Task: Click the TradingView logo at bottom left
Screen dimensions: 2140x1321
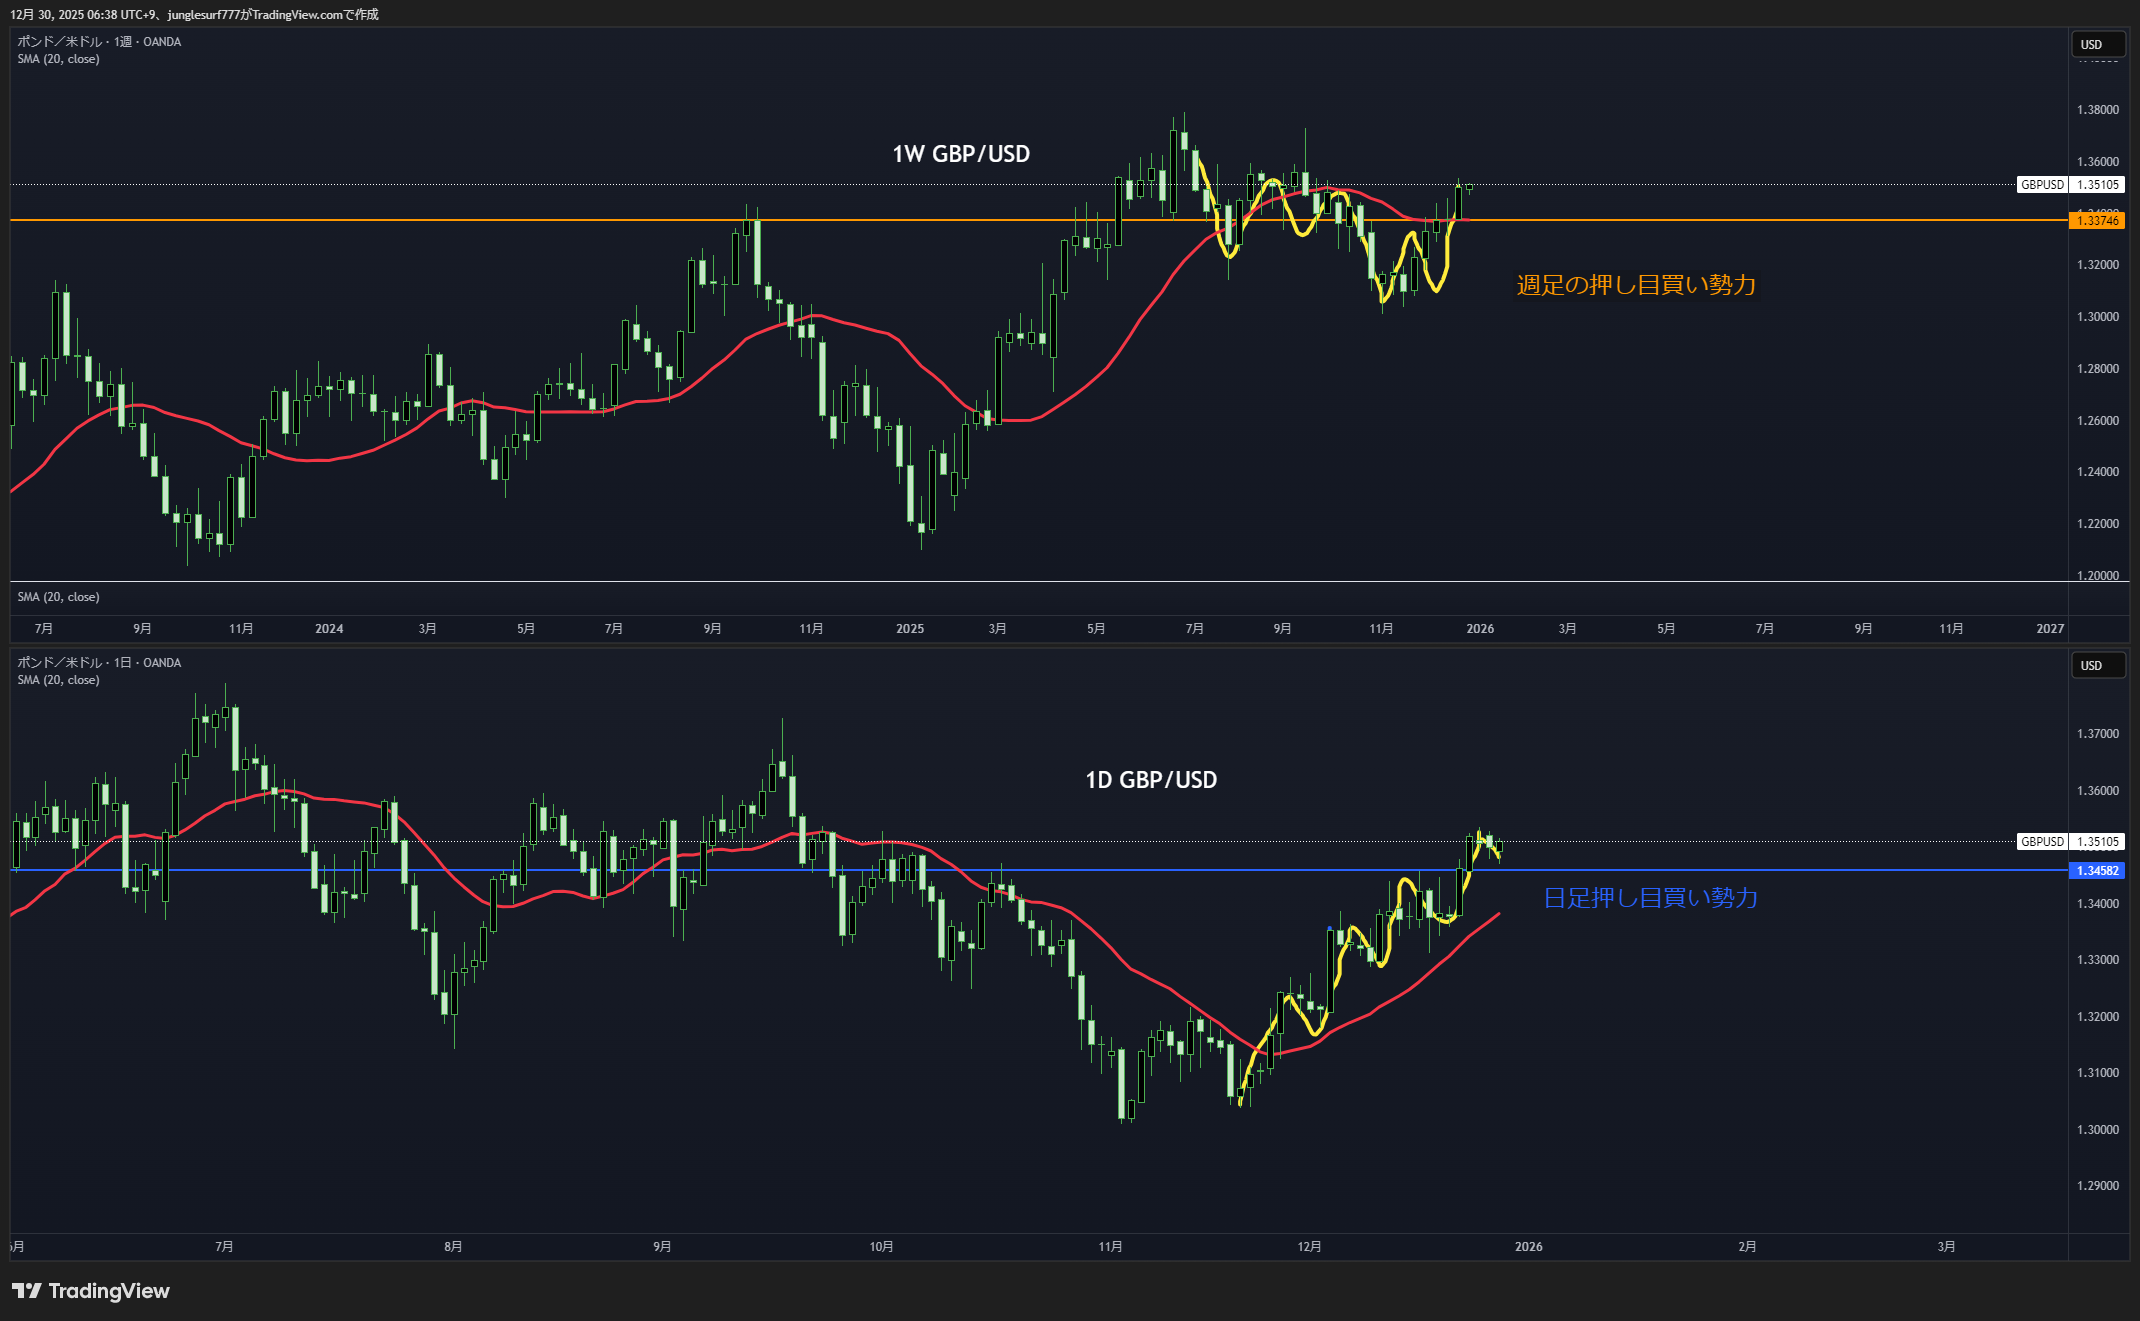Action: [91, 1291]
